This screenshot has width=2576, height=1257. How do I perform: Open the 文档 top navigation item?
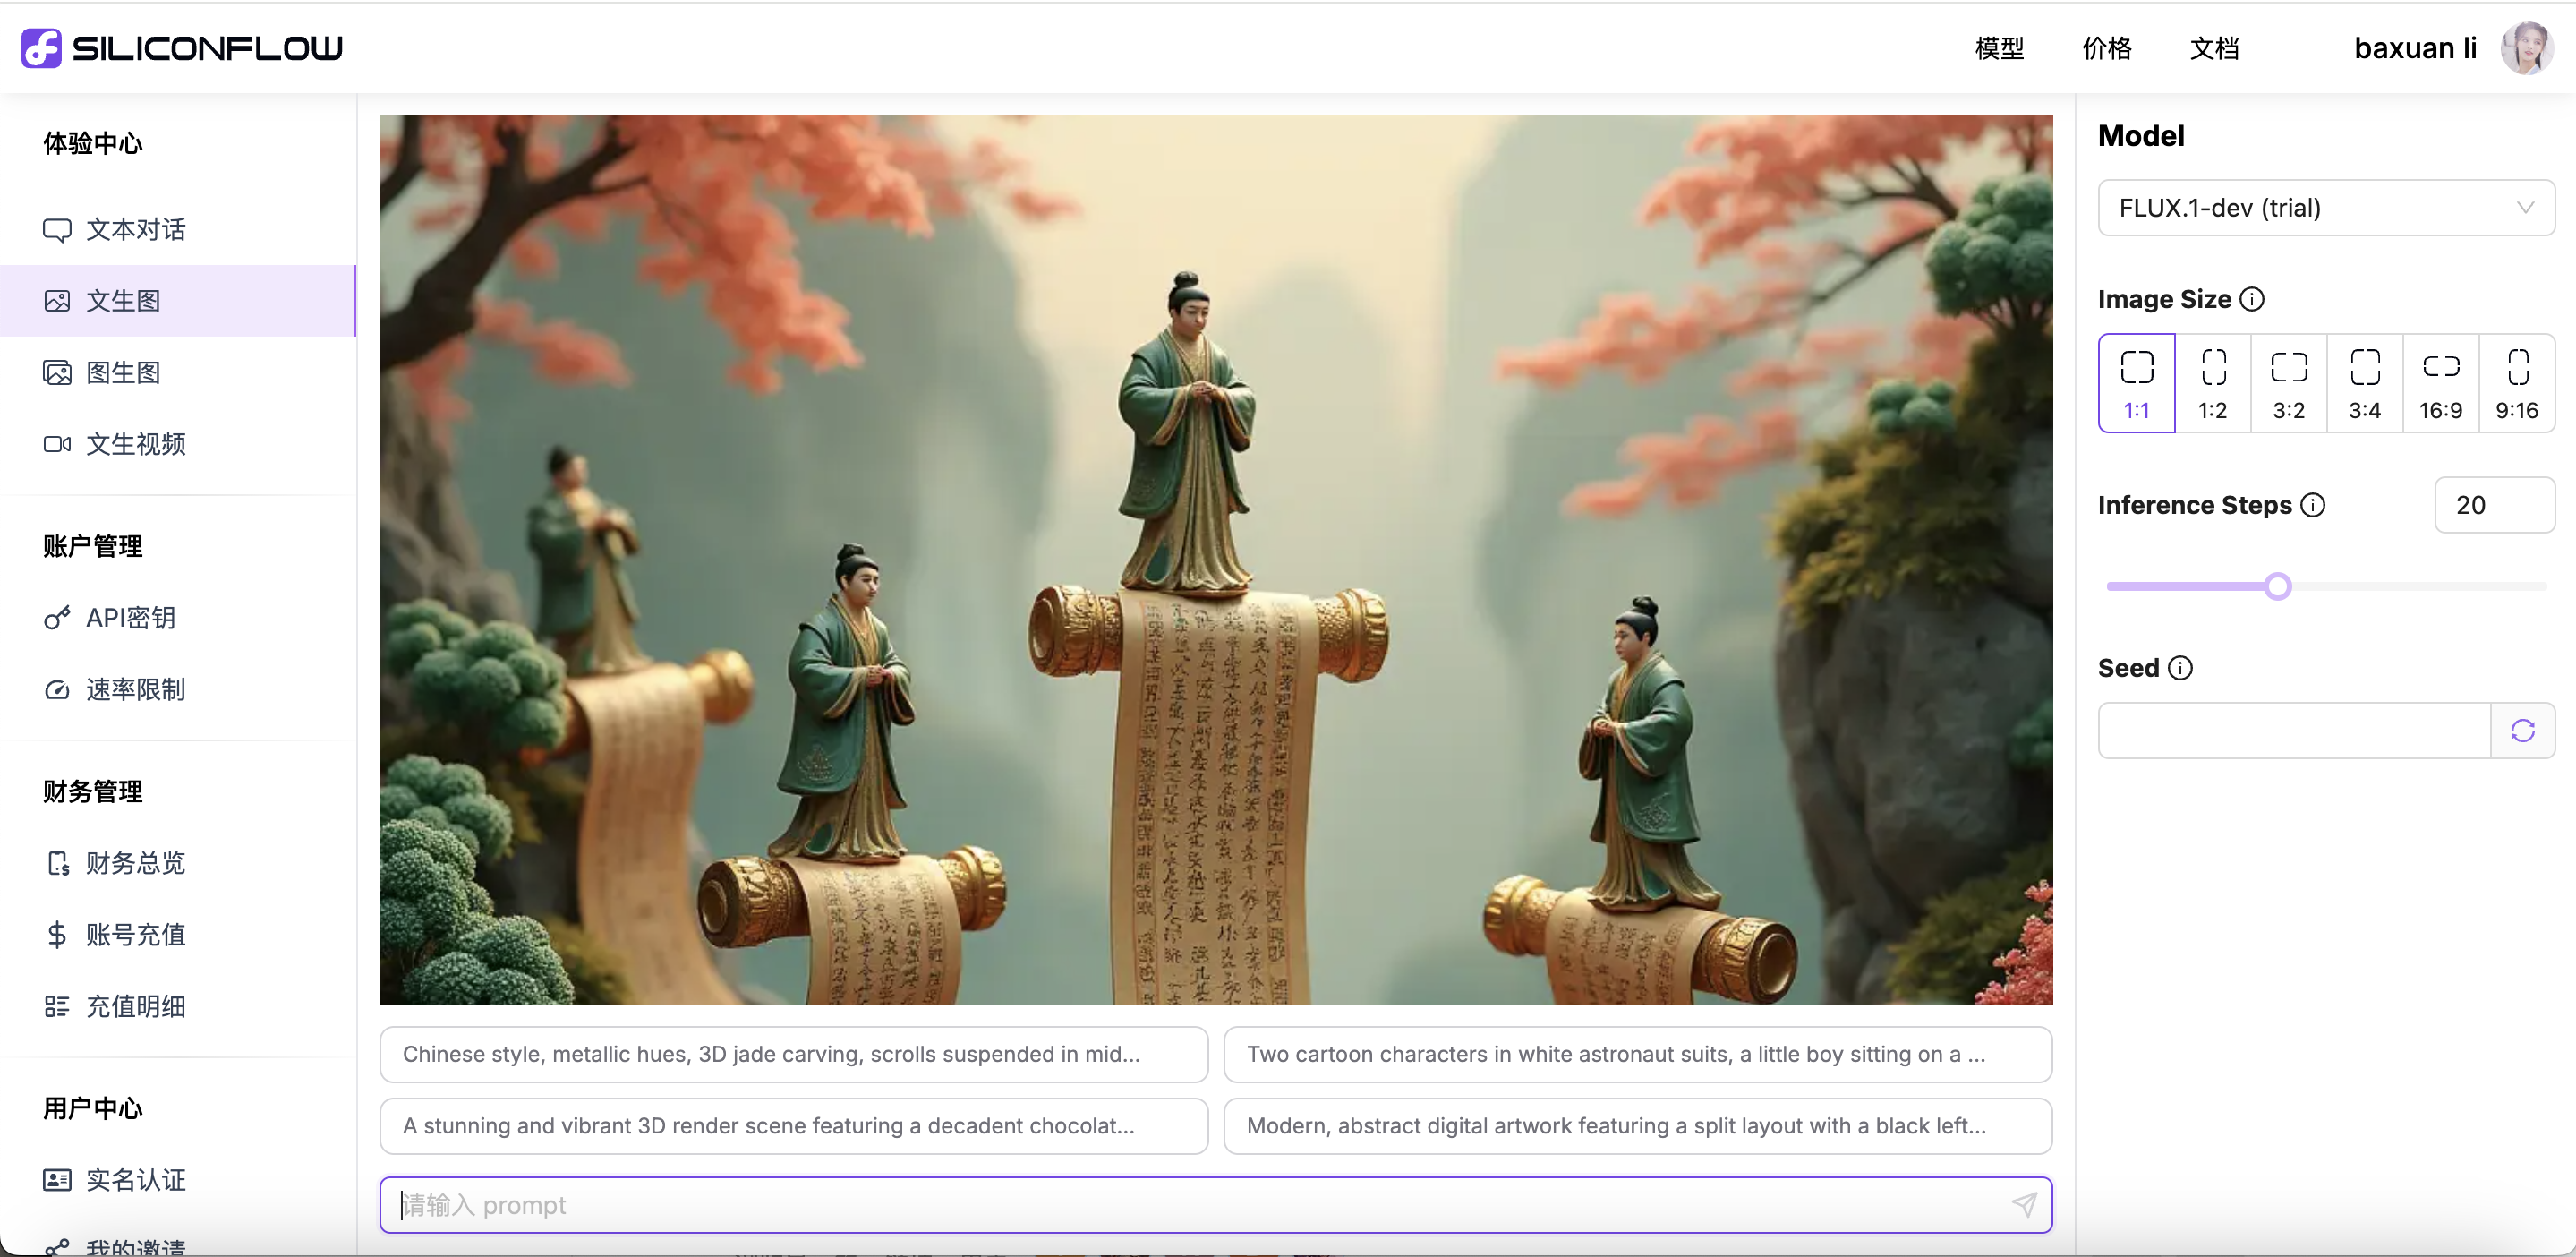click(x=2214, y=48)
